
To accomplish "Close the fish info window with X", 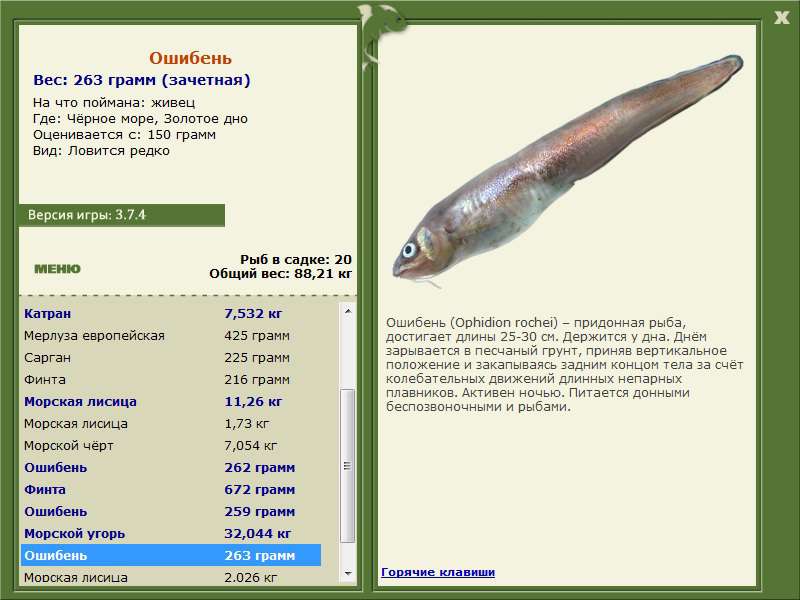I will 781,18.
